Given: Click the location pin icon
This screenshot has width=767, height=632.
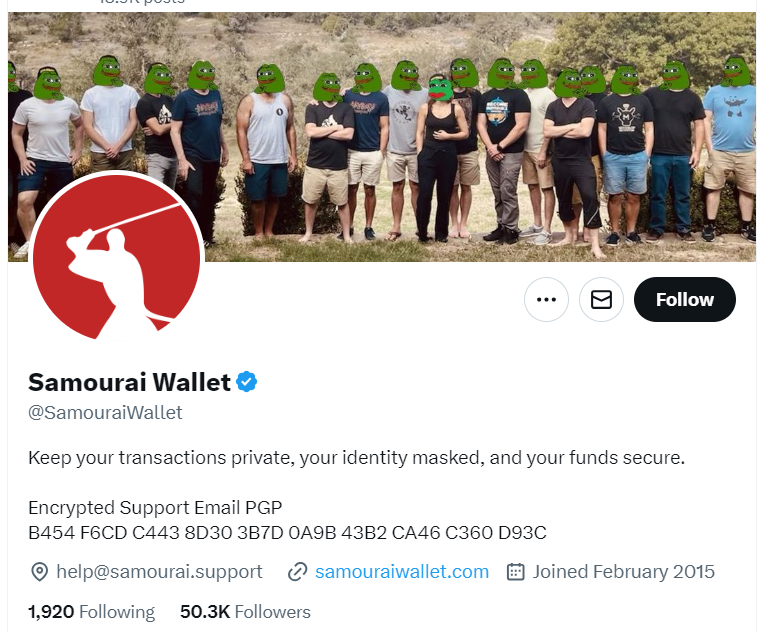Looking at the screenshot, I should pyautogui.click(x=39, y=572).
